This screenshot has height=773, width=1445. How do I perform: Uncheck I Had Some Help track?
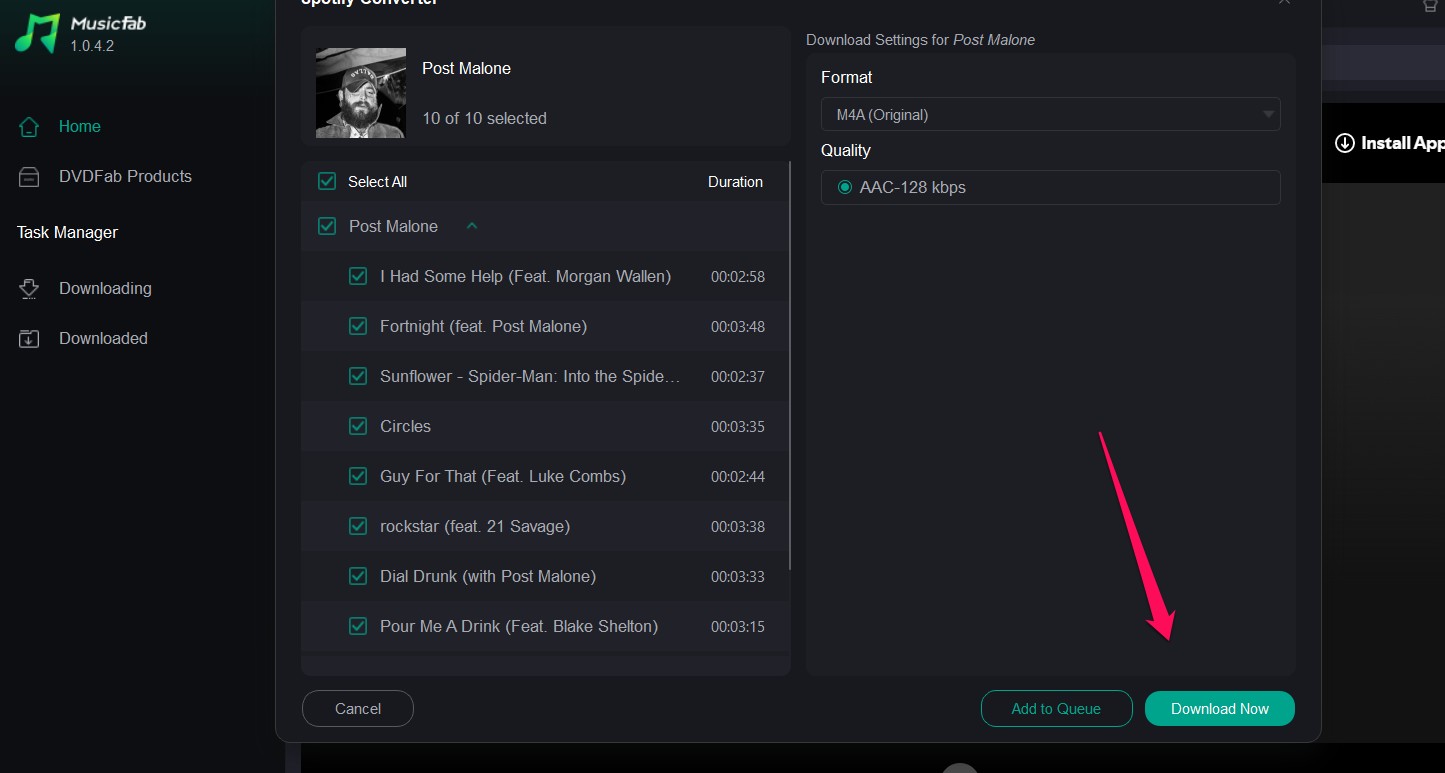[358, 276]
